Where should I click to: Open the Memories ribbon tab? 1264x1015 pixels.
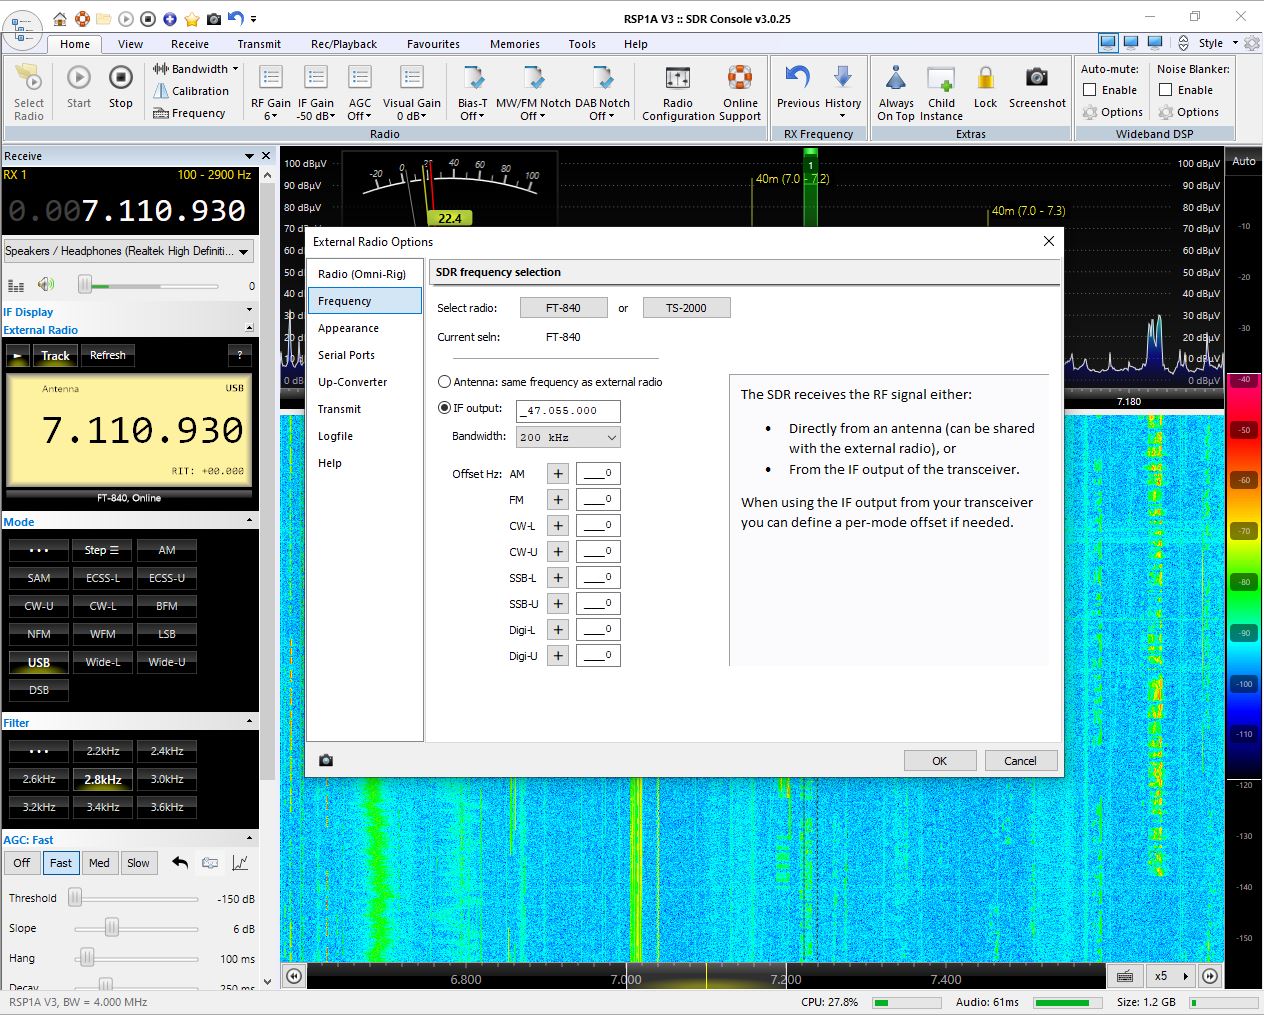pyautogui.click(x=514, y=44)
